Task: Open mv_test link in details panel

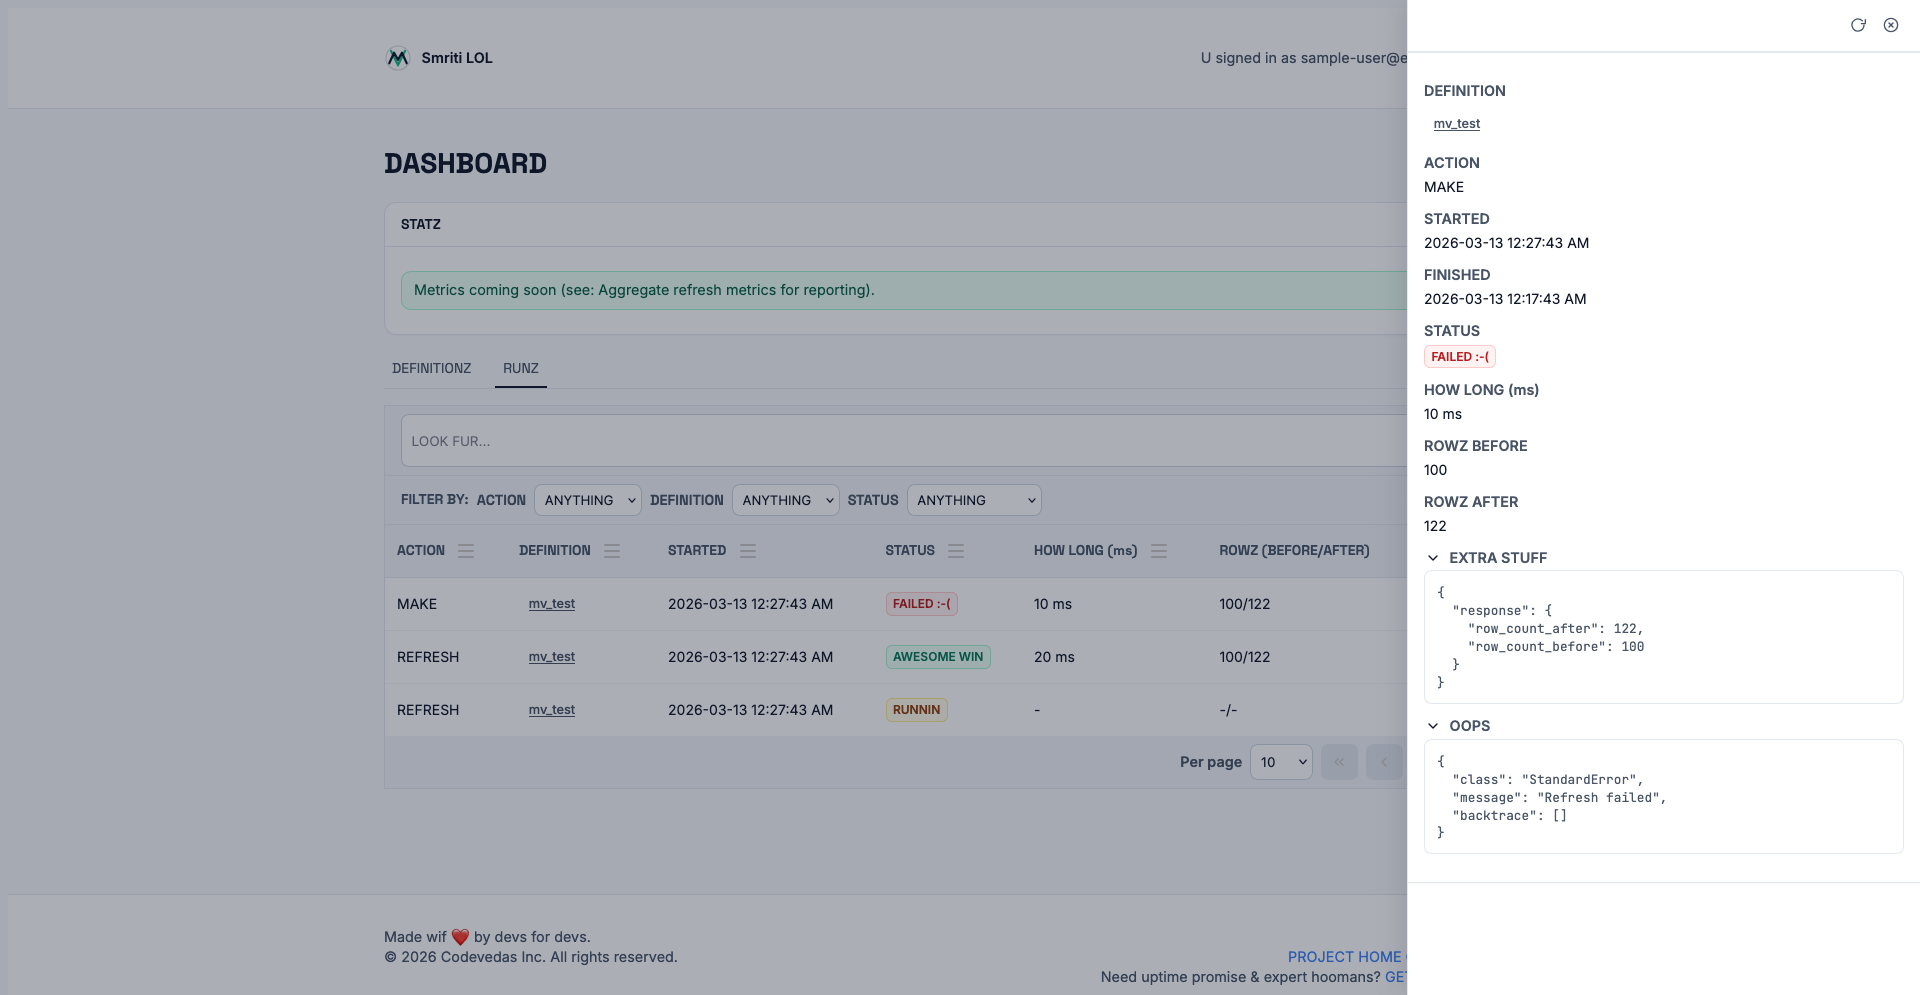Action: (x=1456, y=124)
